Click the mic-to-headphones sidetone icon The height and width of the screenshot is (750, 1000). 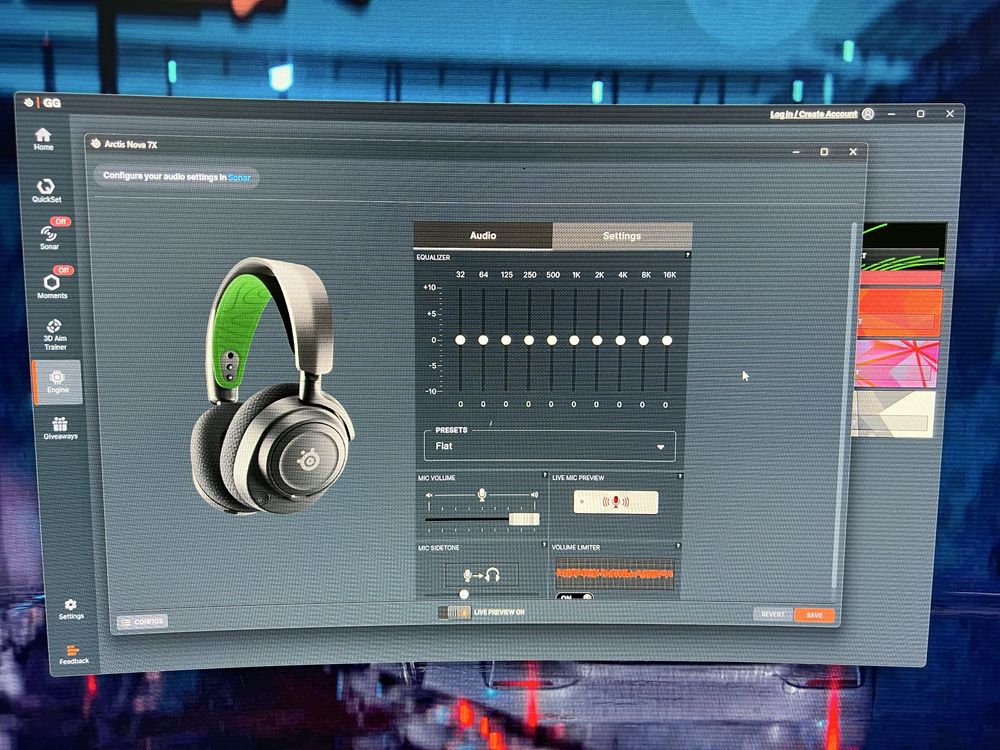point(482,575)
